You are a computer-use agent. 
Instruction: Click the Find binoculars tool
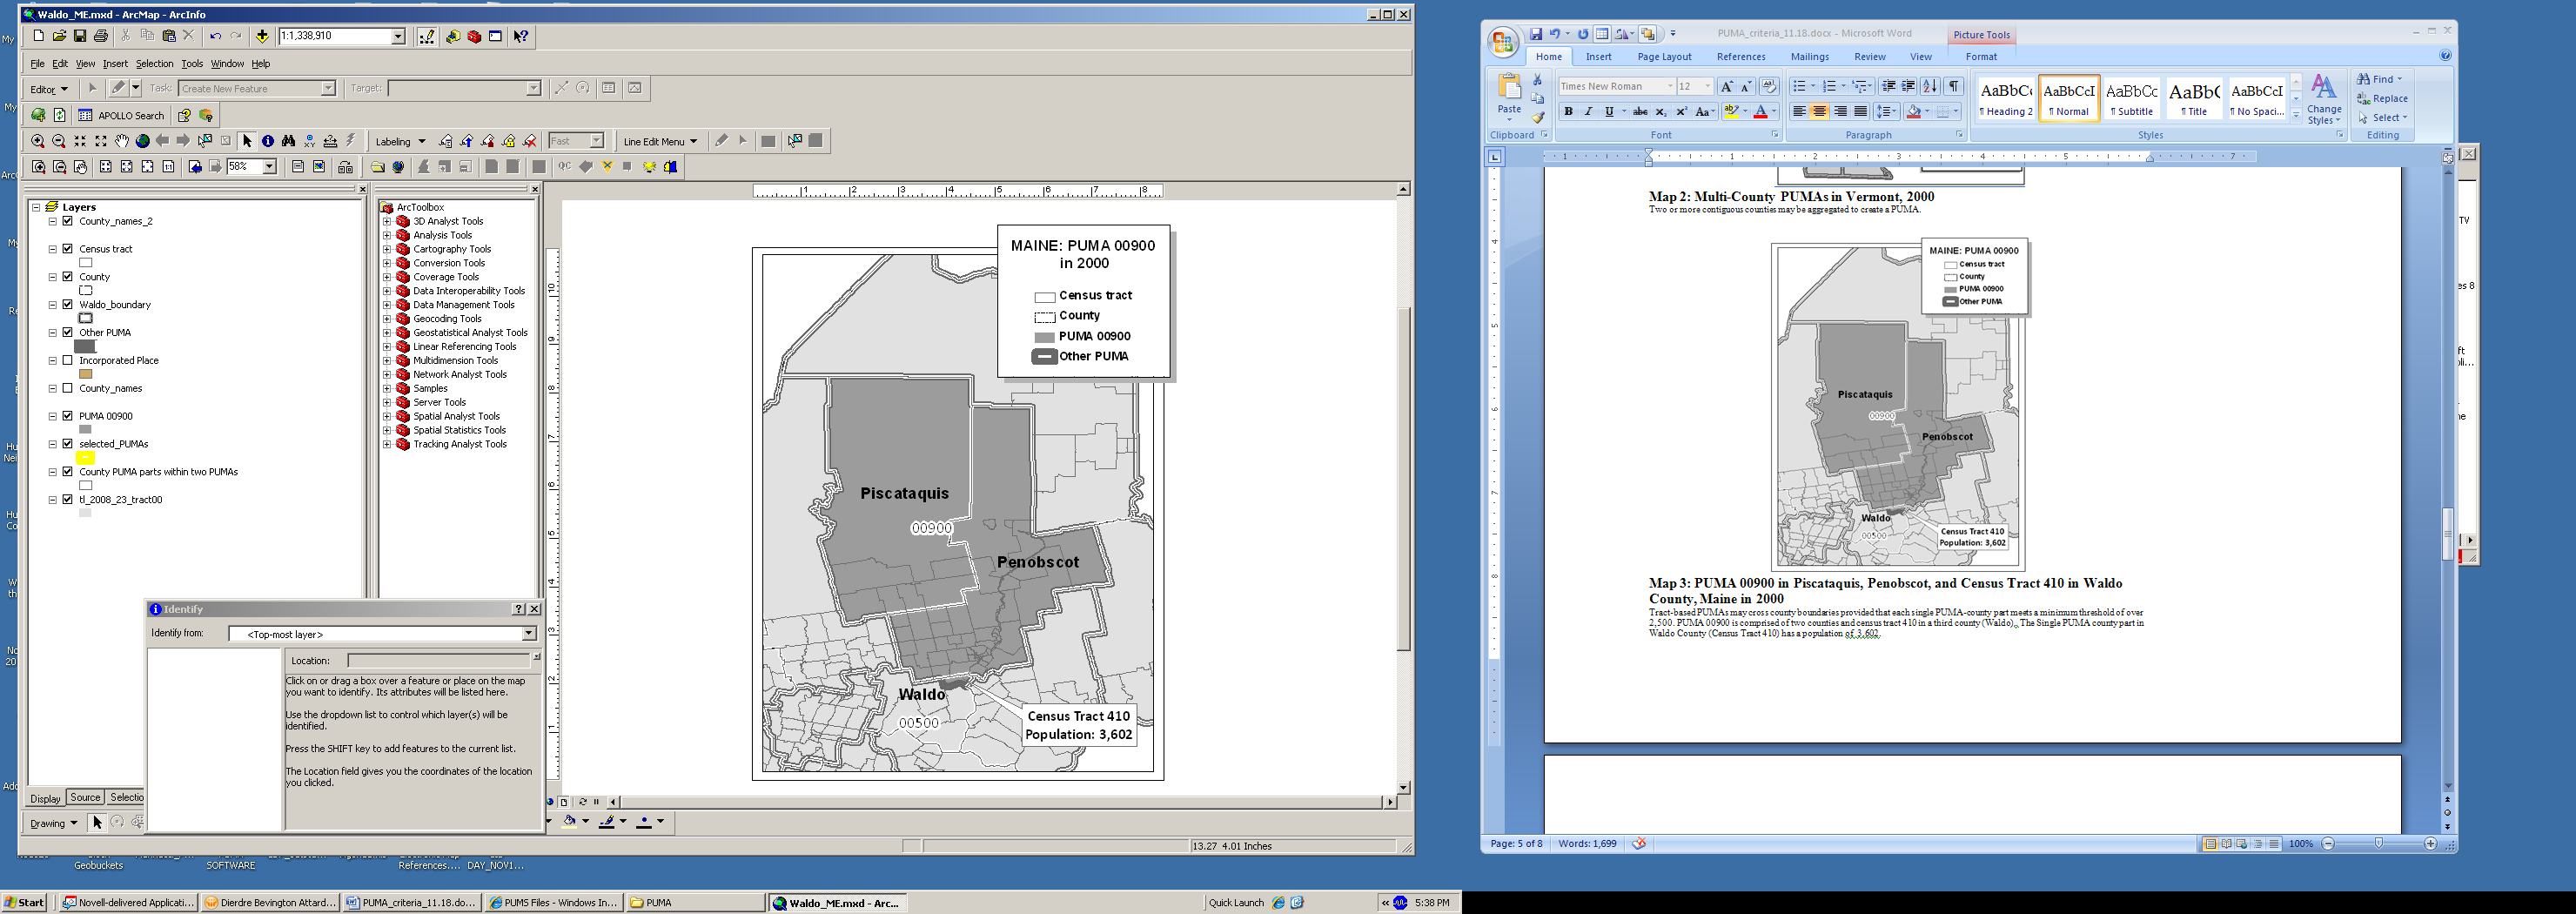(288, 141)
